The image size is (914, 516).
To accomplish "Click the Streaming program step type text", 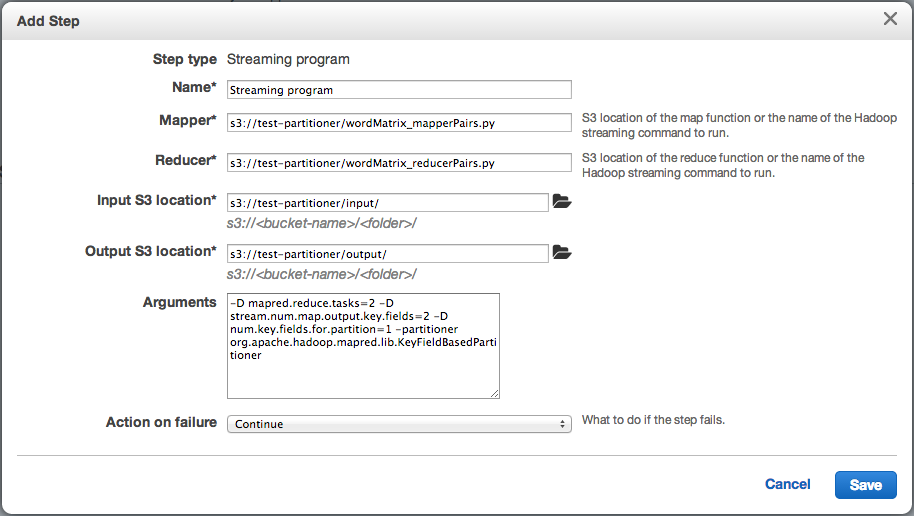I will (288, 60).
